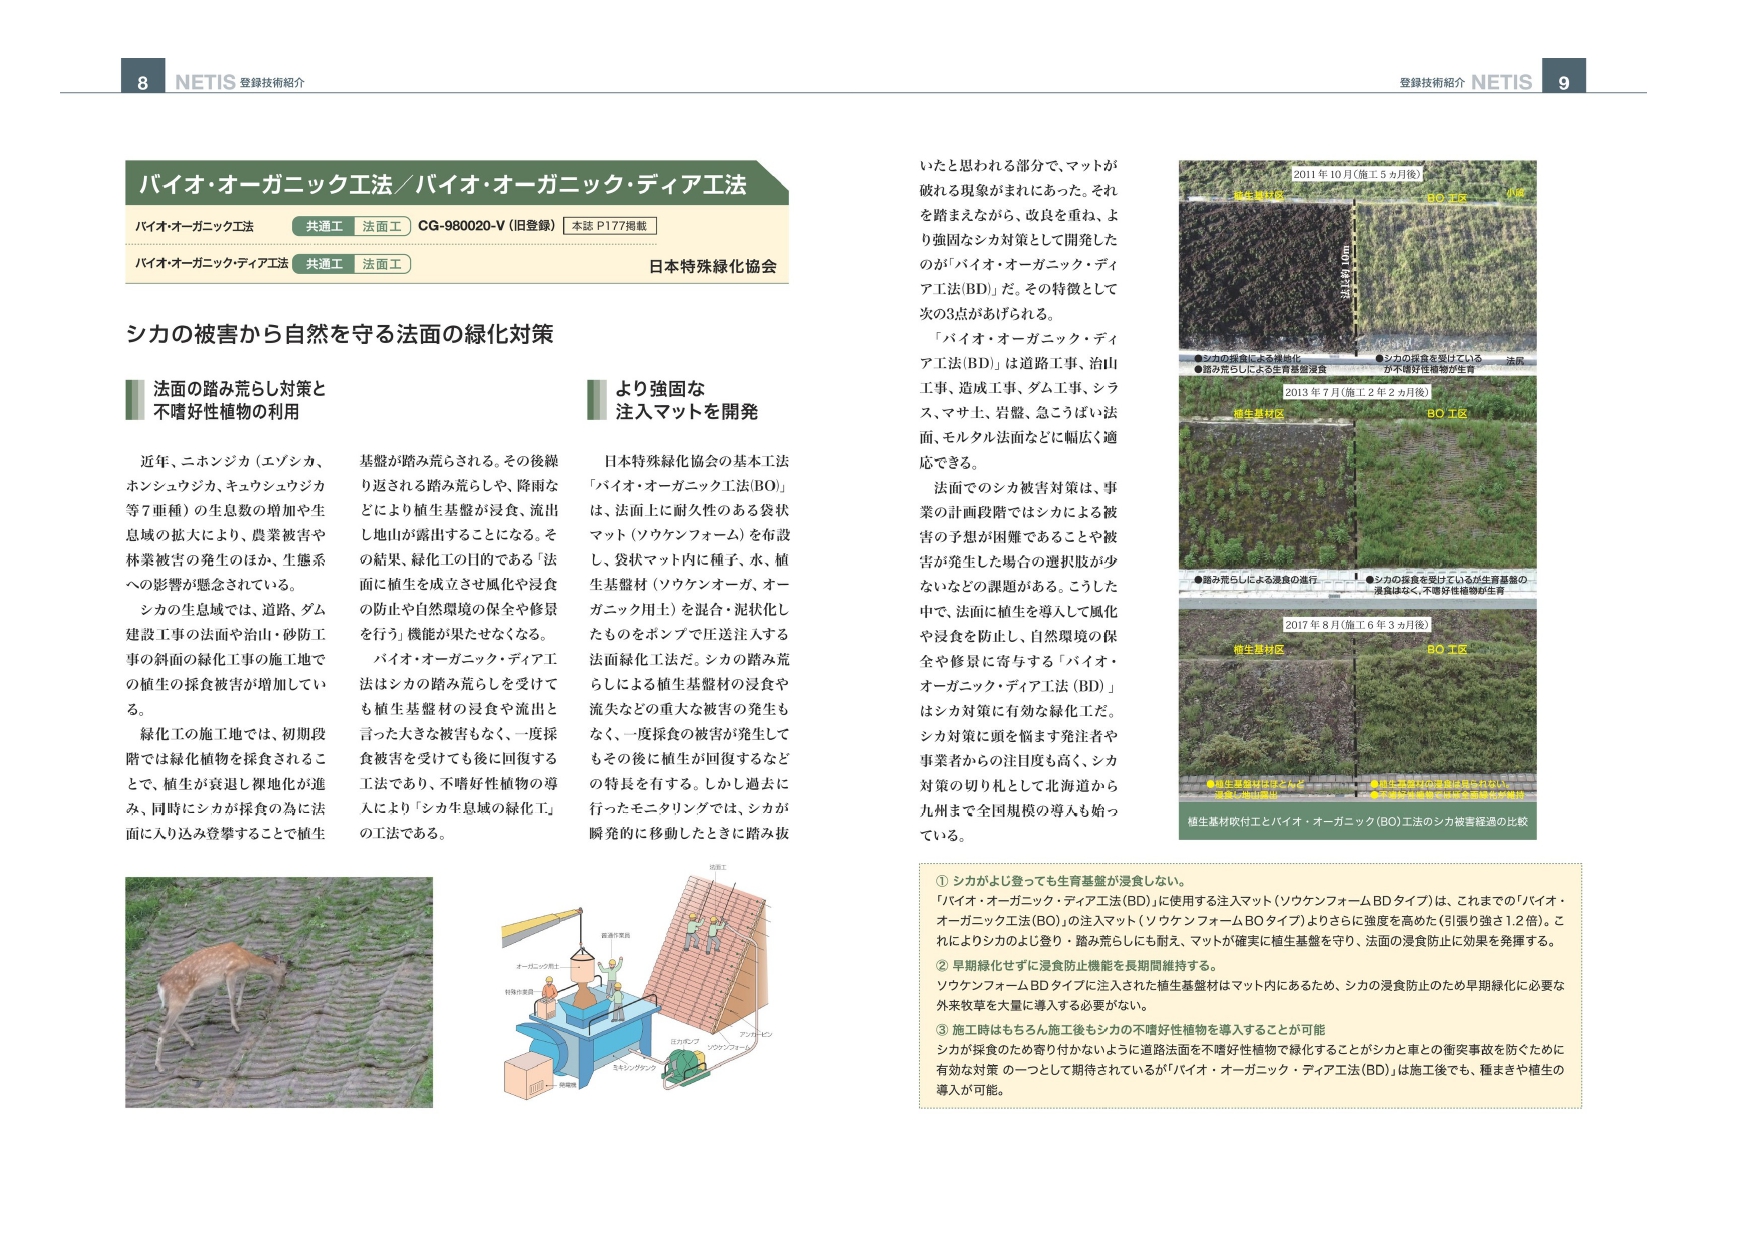Click the green bar beside より強固な heading
1754x1240 pixels.
pyautogui.click(x=596, y=400)
